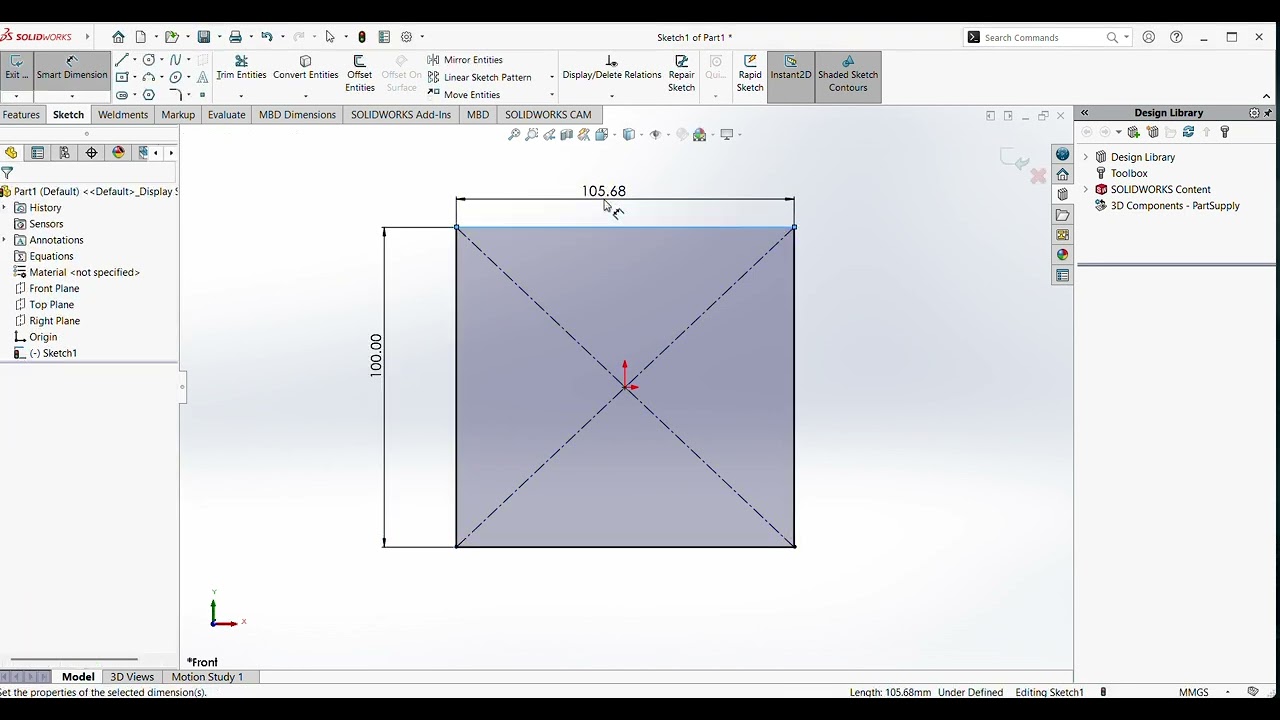Open the Options gear icon
This screenshot has height=720, width=1280.
tap(407, 37)
